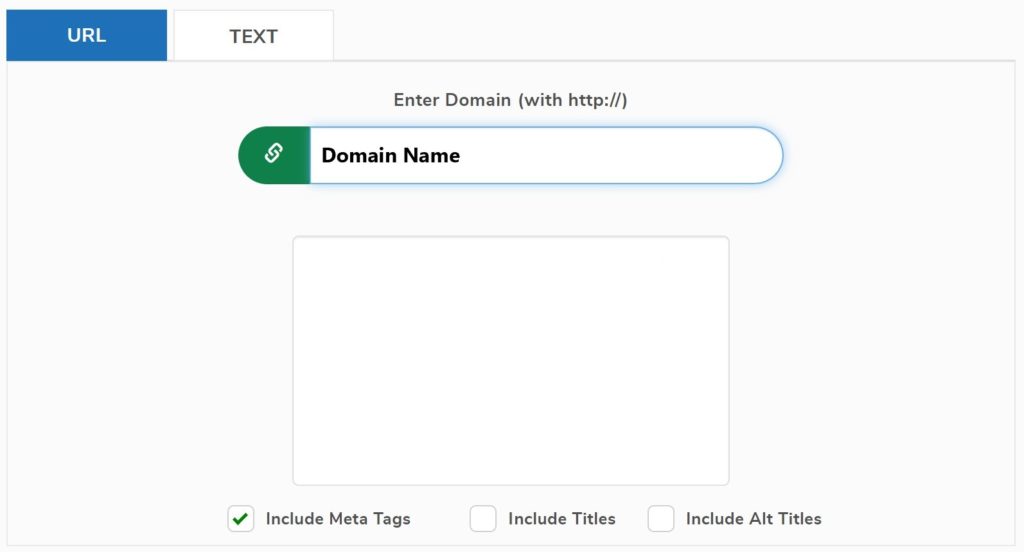Toggle the empty box beside Include Titles

[483, 519]
